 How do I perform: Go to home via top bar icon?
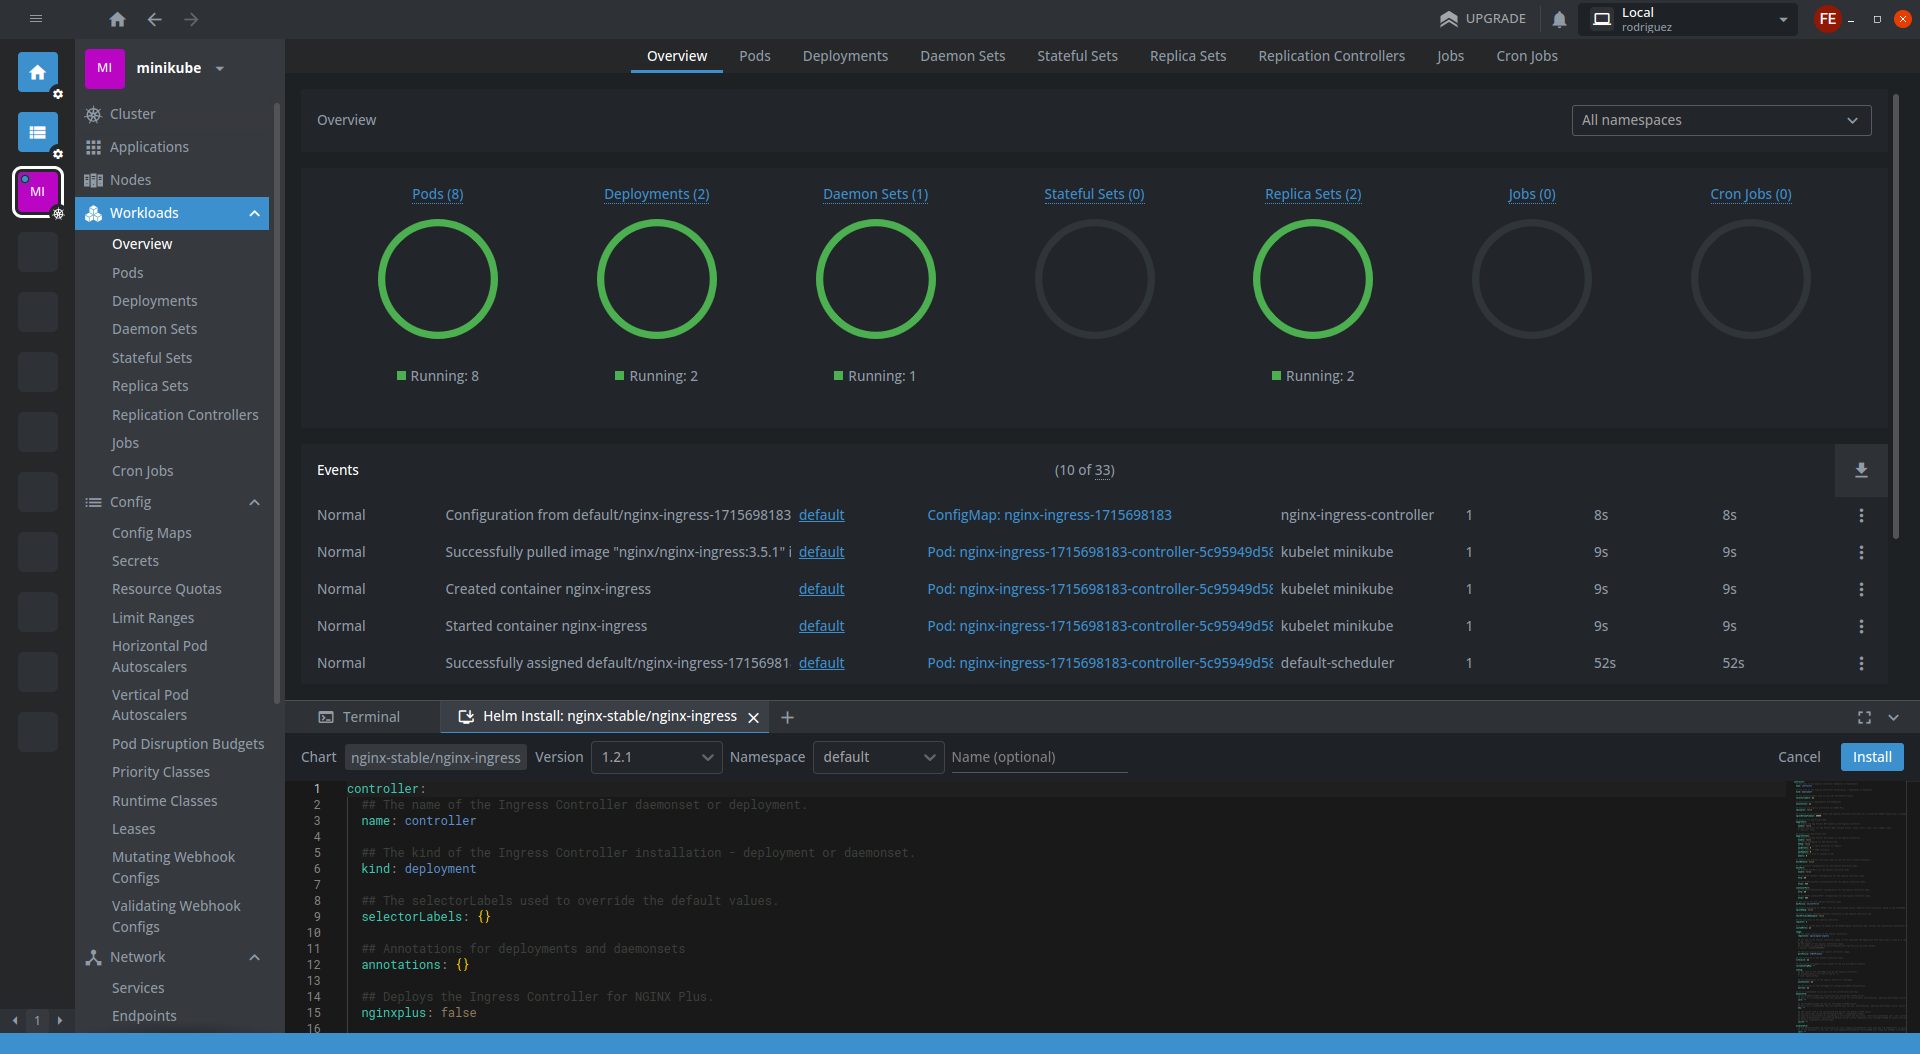coord(117,19)
